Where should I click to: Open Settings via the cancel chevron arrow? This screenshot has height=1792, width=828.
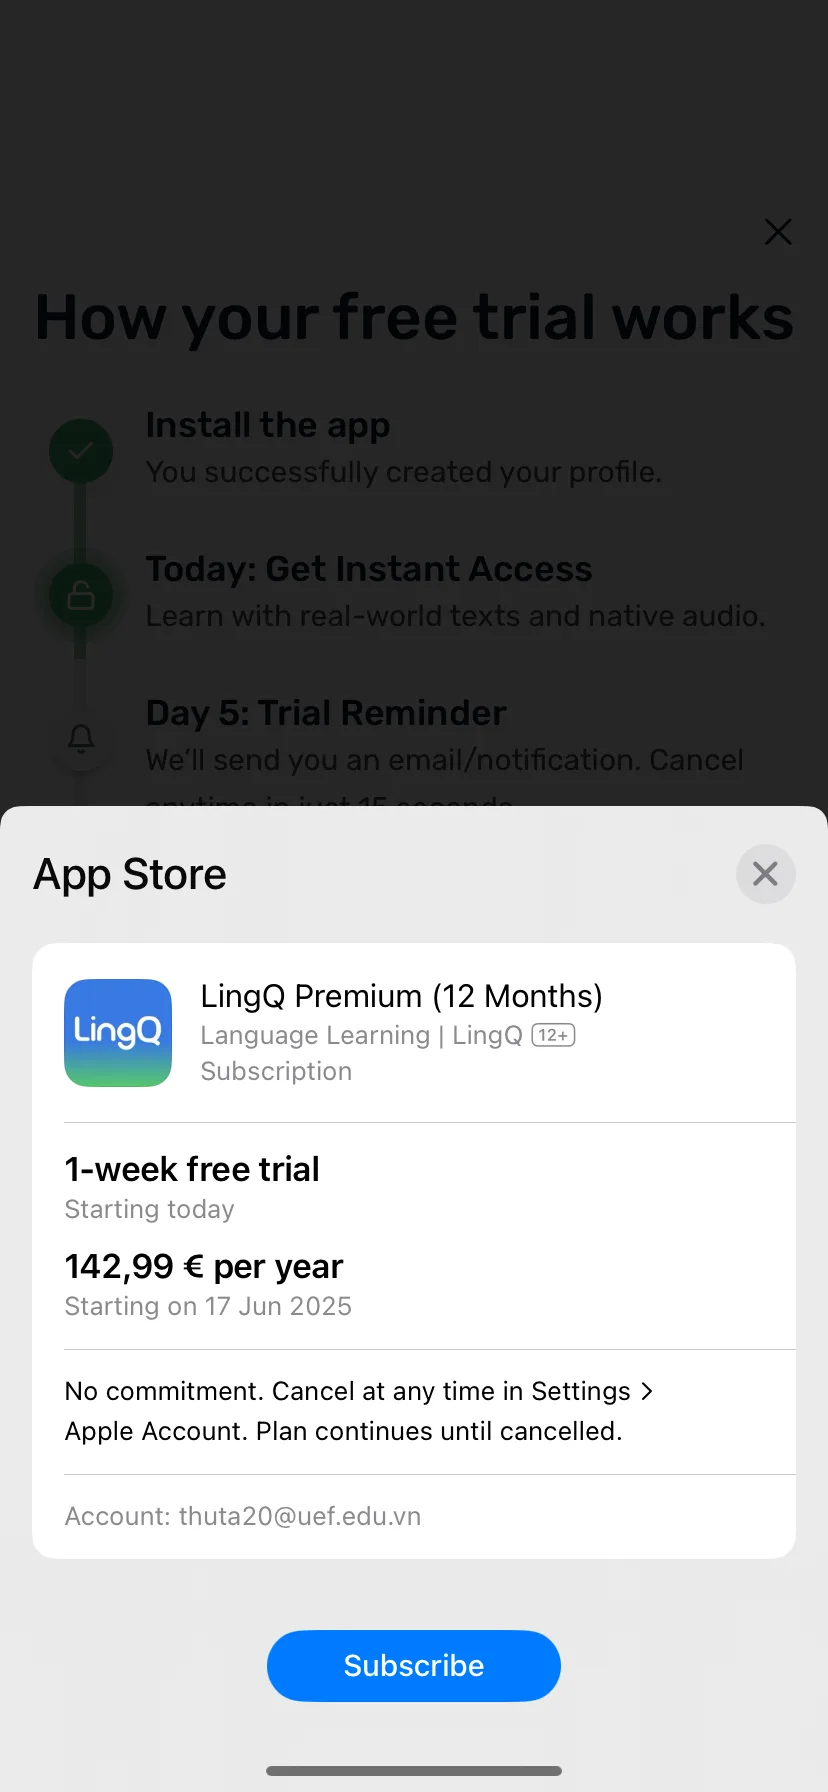coord(647,1391)
